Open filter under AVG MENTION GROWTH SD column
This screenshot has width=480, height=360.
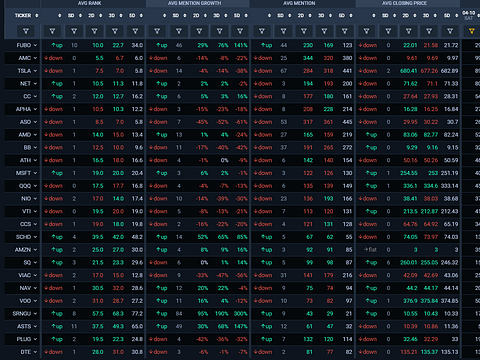(x=179, y=31)
